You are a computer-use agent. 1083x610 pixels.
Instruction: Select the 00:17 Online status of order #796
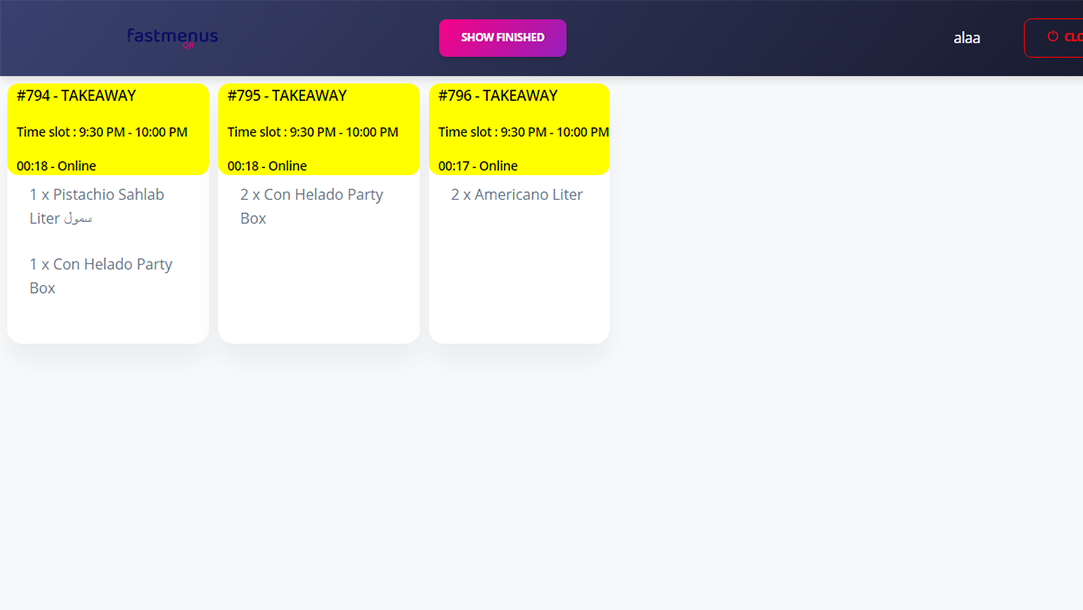[x=478, y=166]
